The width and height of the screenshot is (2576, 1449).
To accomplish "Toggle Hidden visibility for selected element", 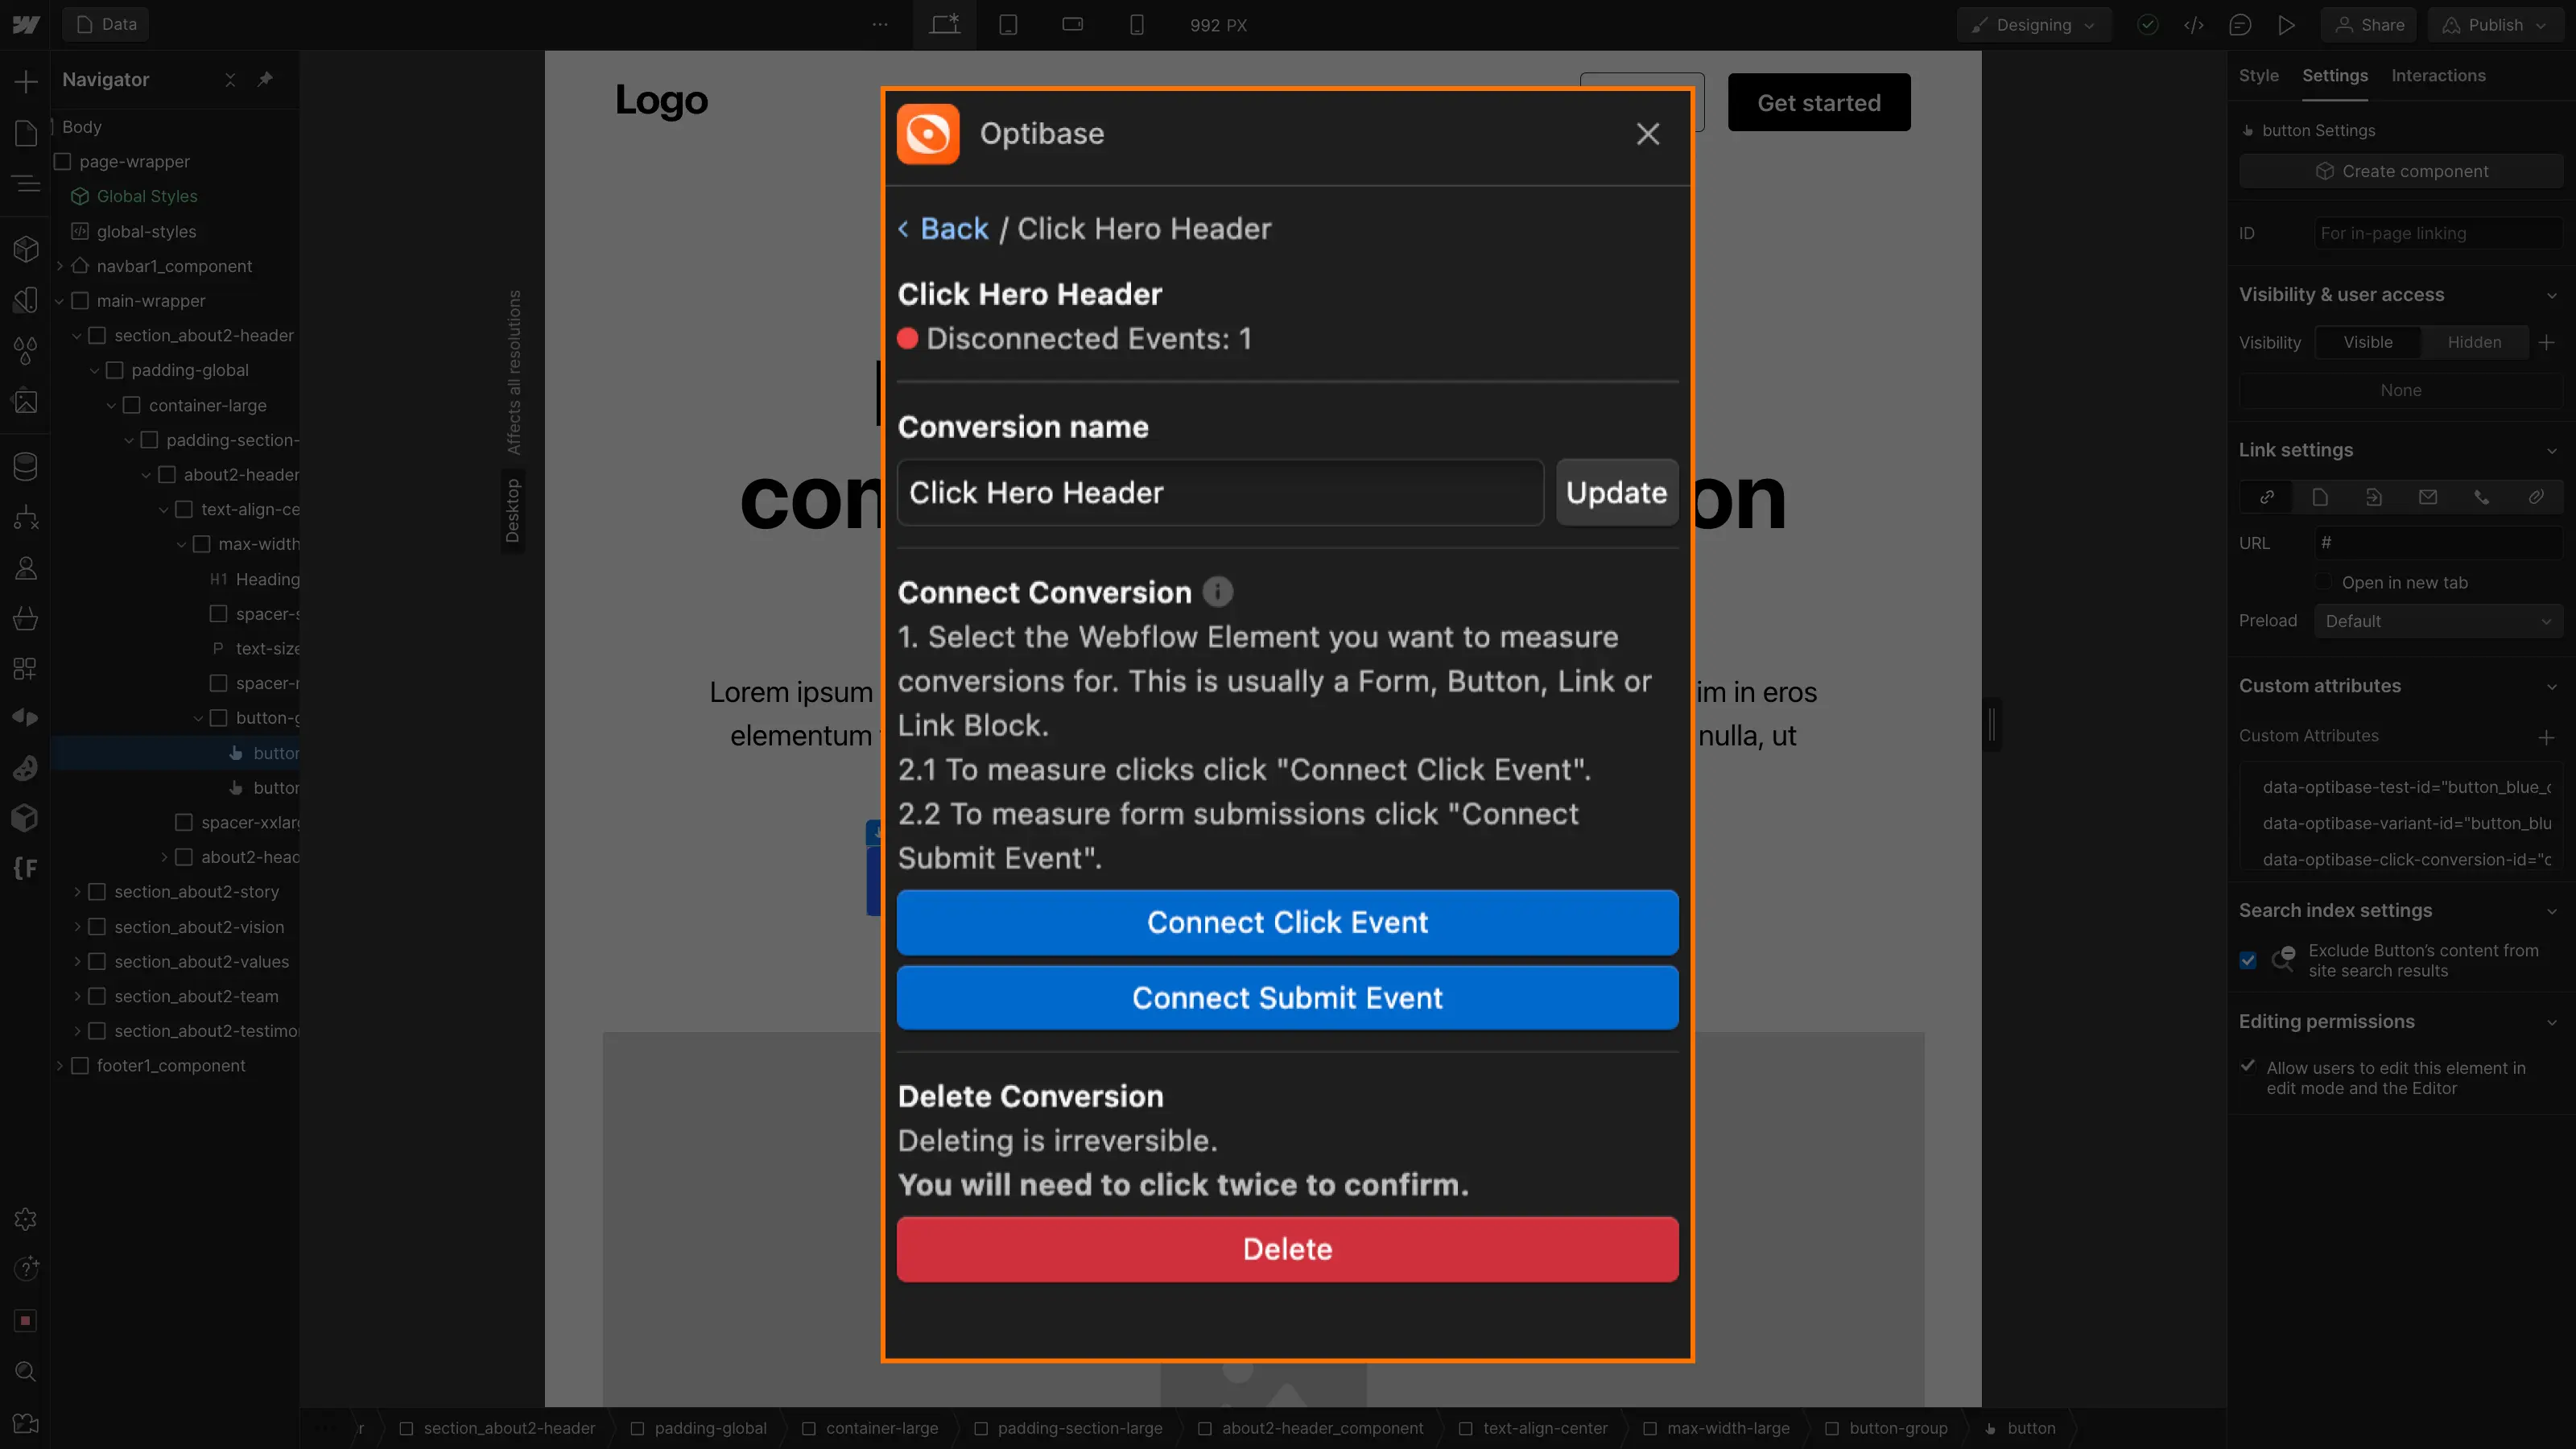I will coord(2474,341).
